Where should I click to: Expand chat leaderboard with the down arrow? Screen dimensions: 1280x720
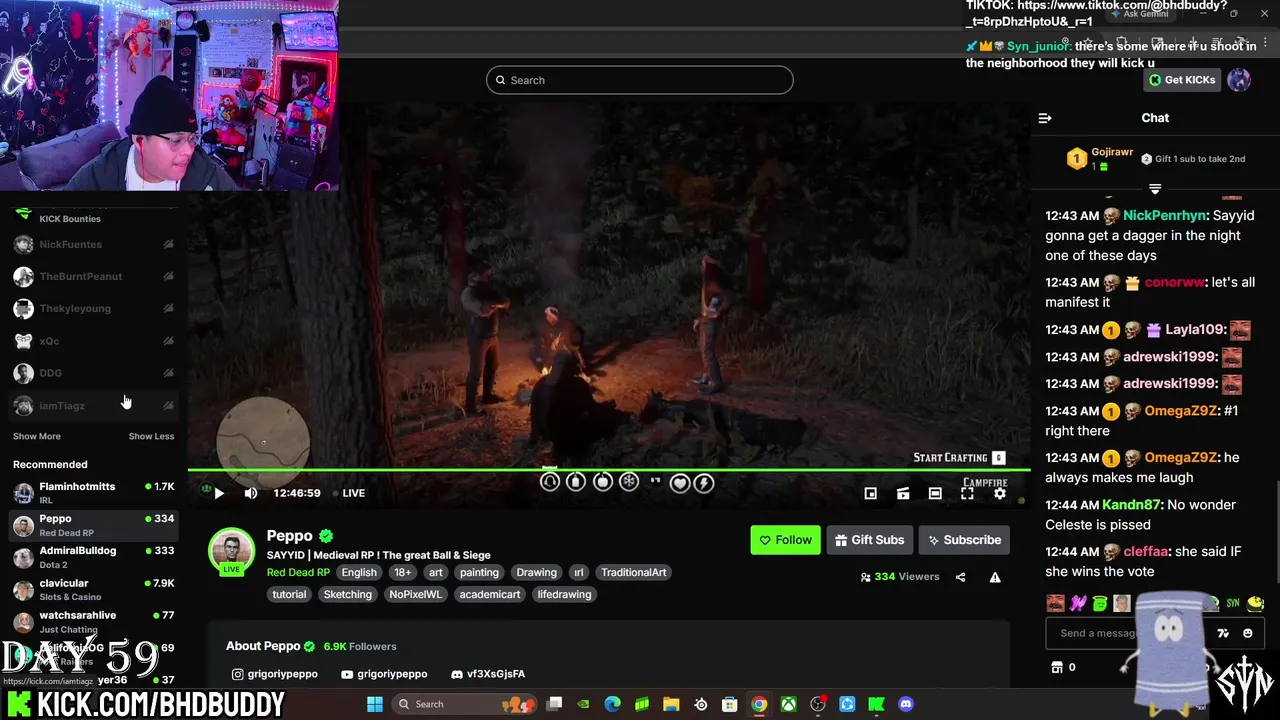1155,188
